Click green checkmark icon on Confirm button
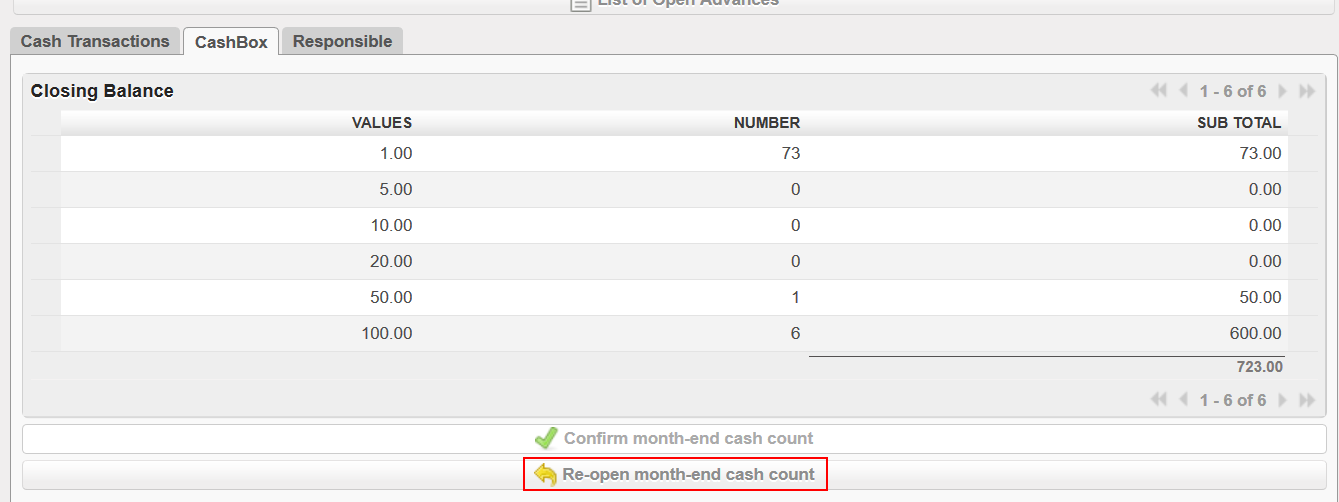 coord(546,438)
